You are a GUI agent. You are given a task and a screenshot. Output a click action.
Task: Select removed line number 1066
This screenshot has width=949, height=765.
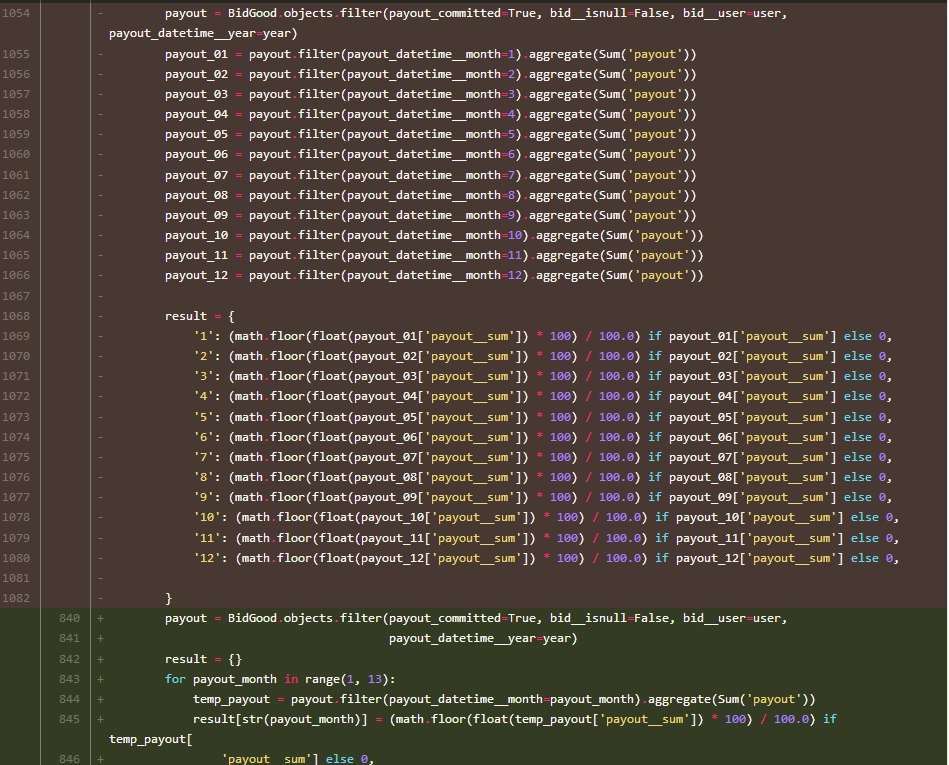click(x=16, y=275)
